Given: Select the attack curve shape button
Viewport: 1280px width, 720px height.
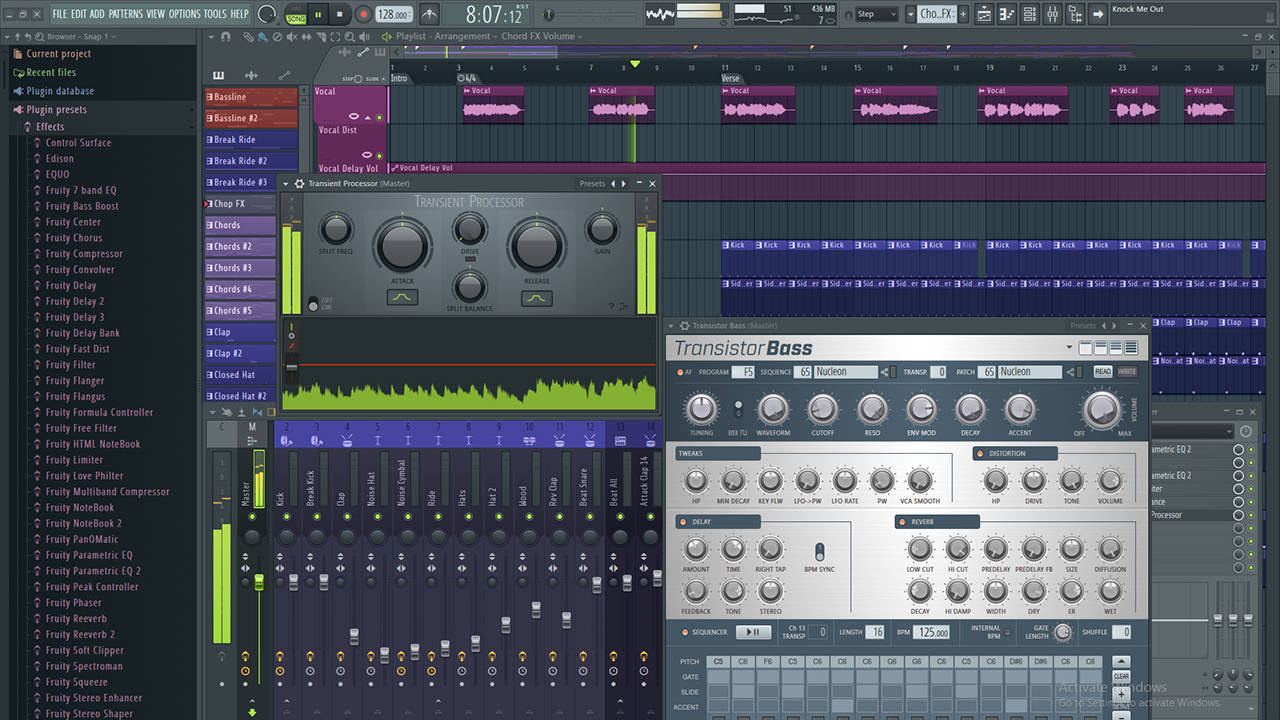Looking at the screenshot, I should click(x=402, y=297).
